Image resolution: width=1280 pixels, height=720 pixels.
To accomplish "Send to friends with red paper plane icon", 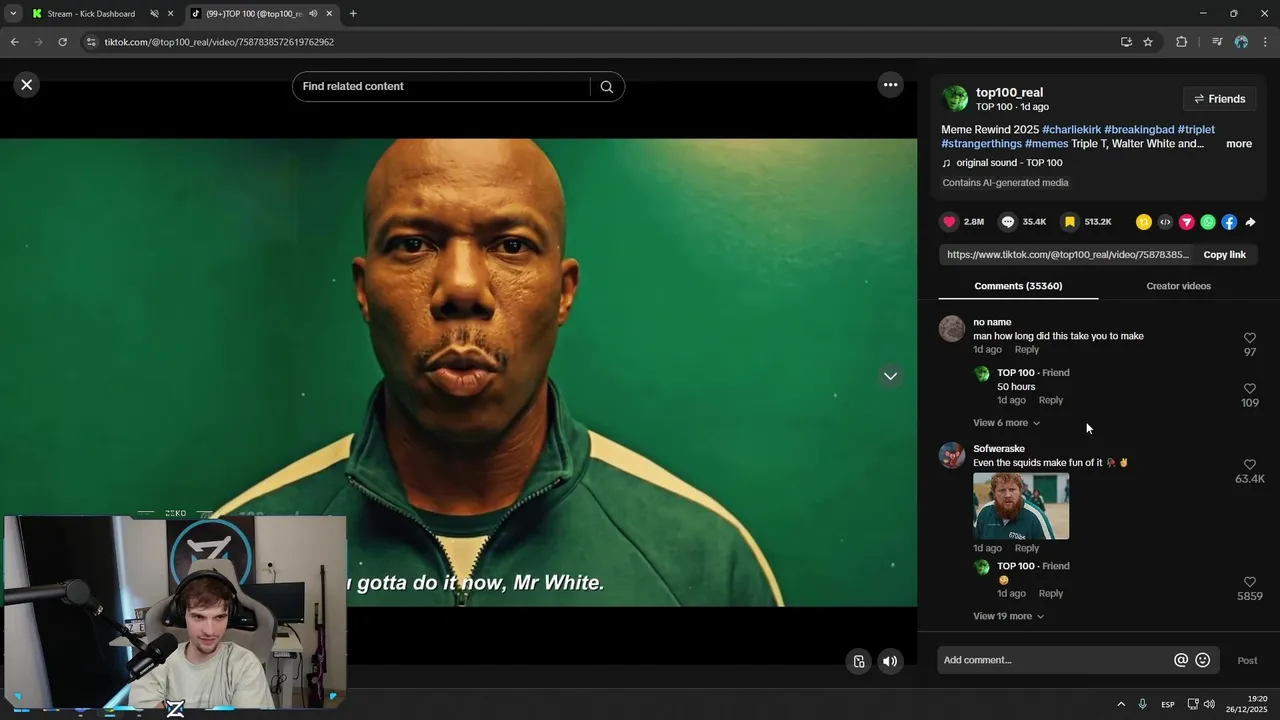I will point(1186,222).
